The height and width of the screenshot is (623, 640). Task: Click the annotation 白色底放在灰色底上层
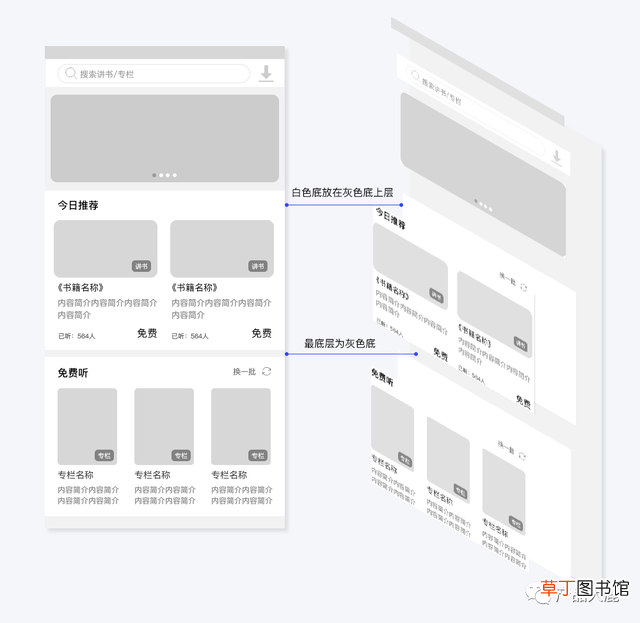342,192
